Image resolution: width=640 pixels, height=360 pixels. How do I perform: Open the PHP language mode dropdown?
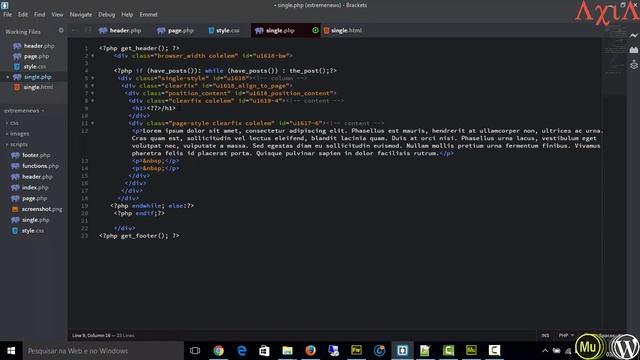(566, 335)
